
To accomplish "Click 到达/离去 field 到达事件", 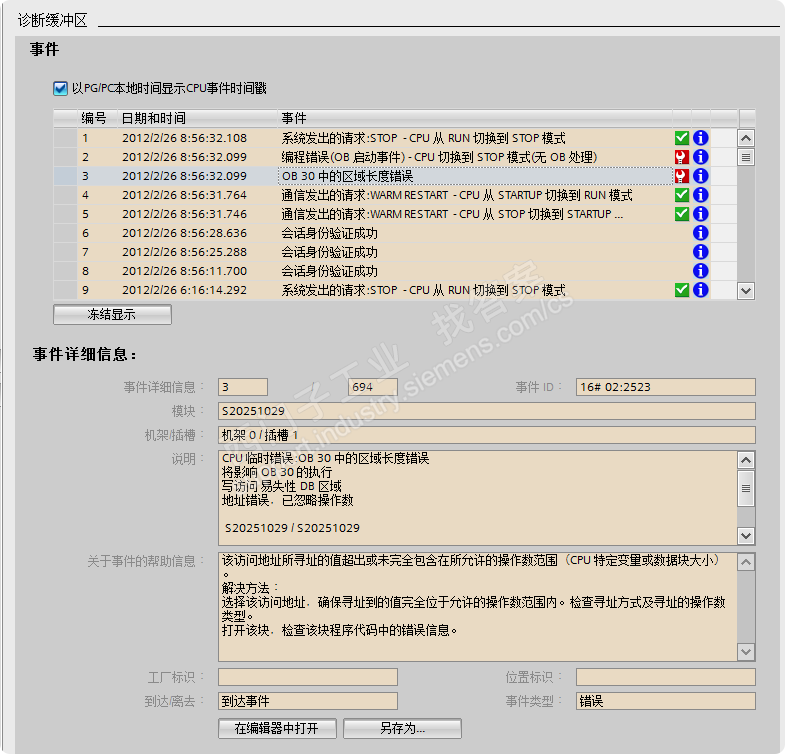I will pos(308,701).
